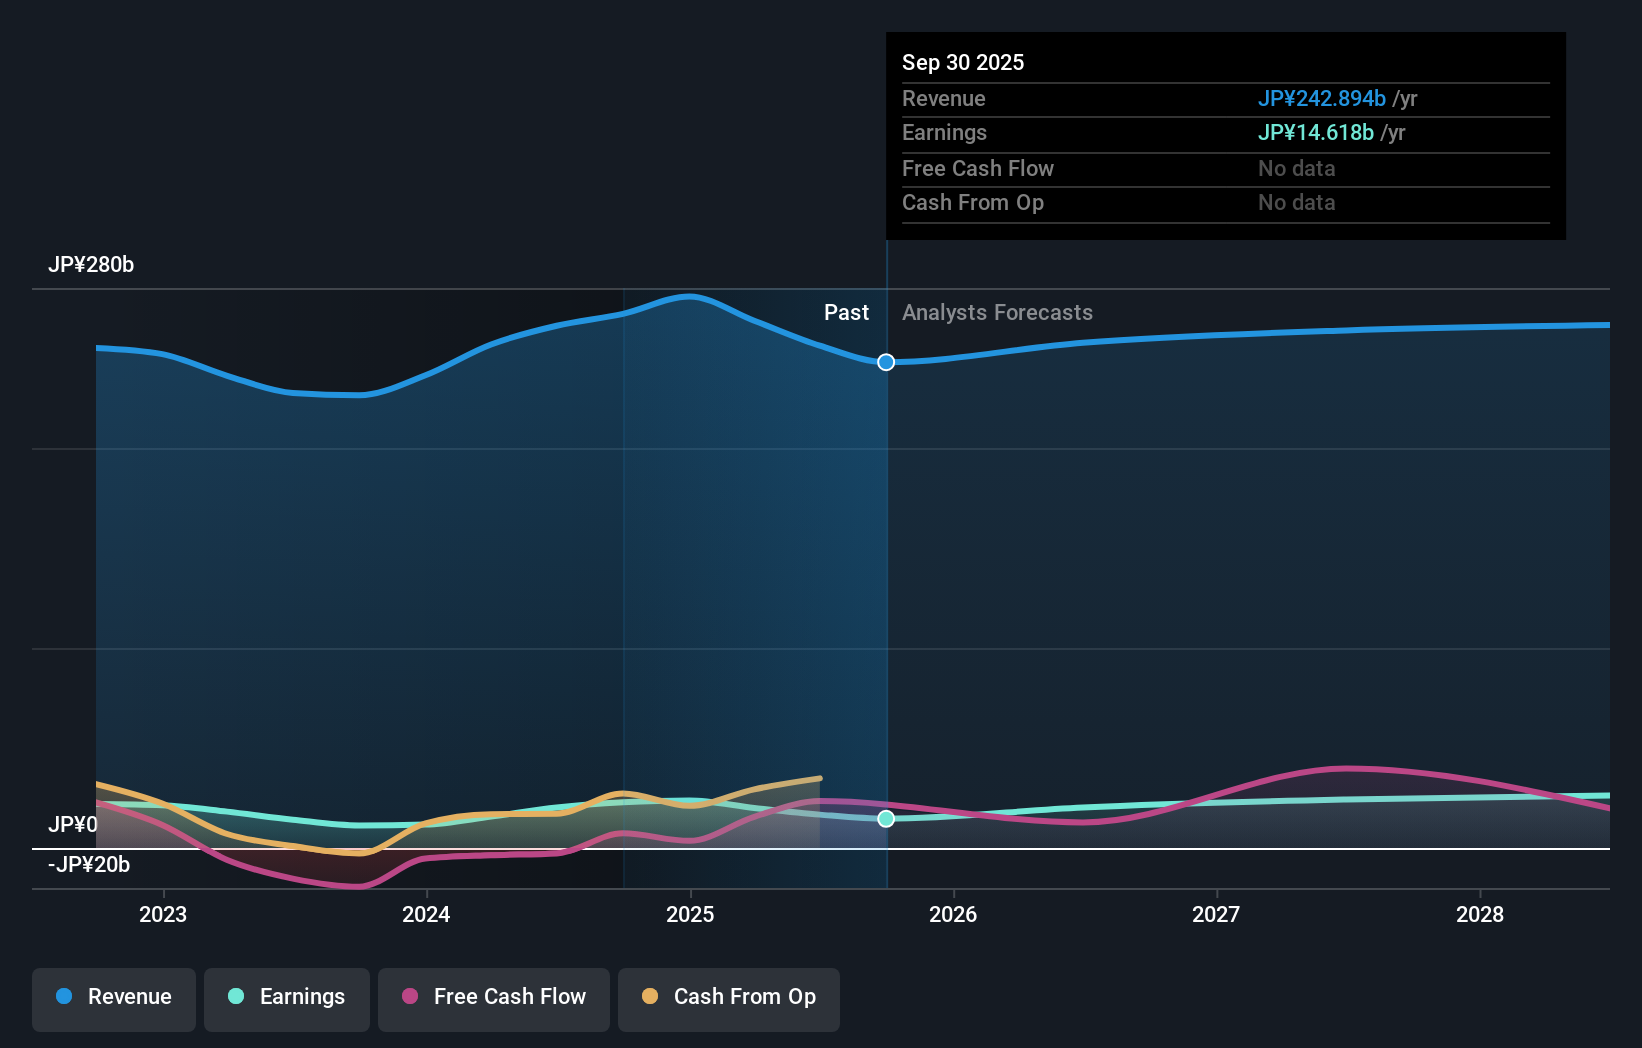
Task: Click the orange Cash From Op legend dot
Action: [649, 997]
